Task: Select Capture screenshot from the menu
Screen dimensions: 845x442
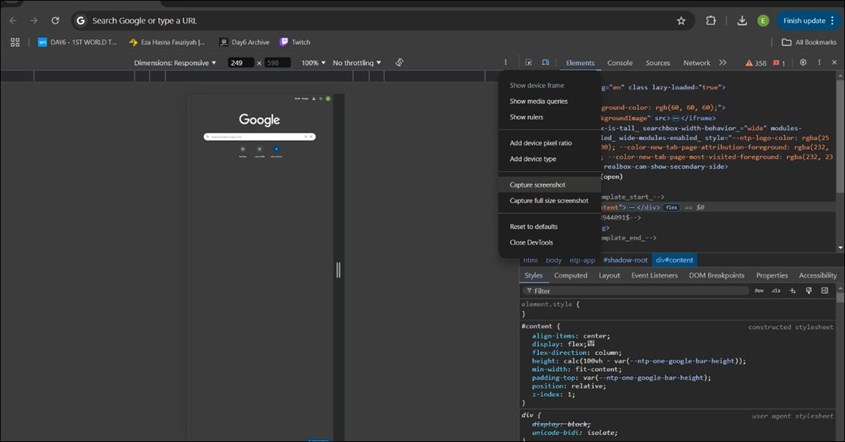Action: tap(537, 185)
